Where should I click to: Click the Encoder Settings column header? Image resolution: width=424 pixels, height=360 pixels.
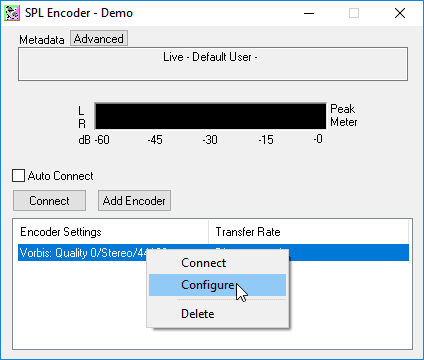coord(113,232)
